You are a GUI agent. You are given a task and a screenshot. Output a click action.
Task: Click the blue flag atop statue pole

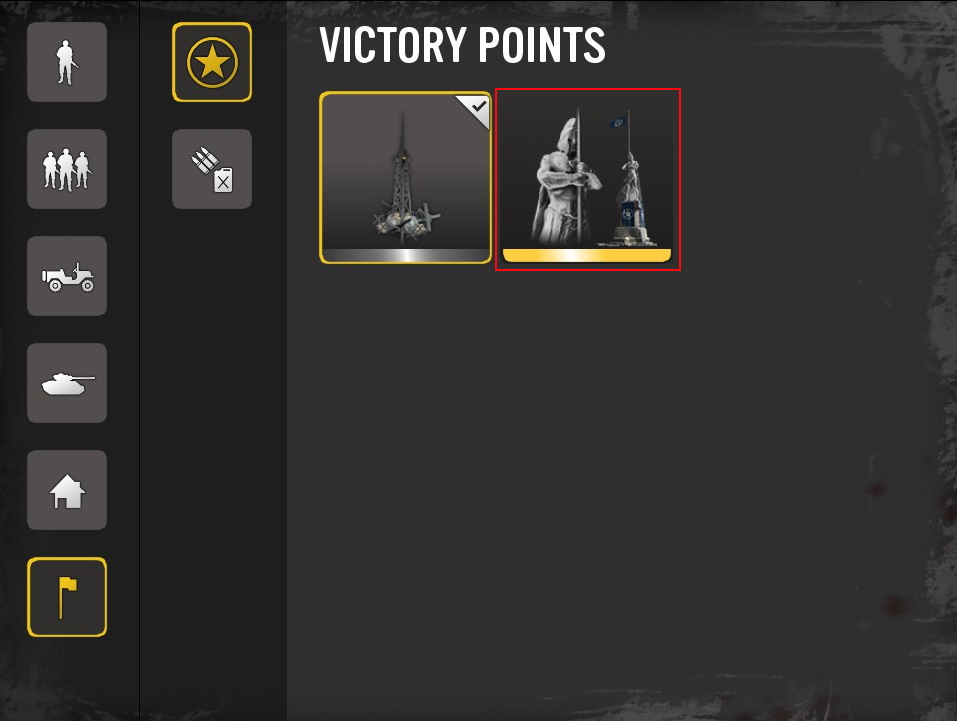[x=618, y=123]
